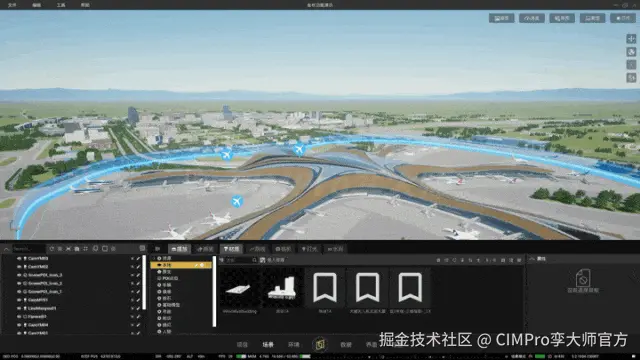
Task: Select the last bookmark thumbnail in the asset grid
Action: 410,288
